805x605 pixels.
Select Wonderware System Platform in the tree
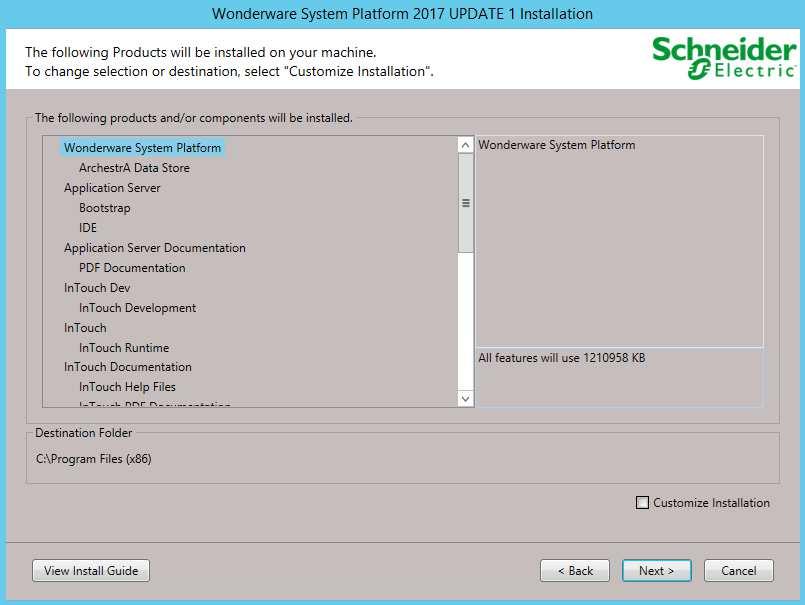(142, 147)
